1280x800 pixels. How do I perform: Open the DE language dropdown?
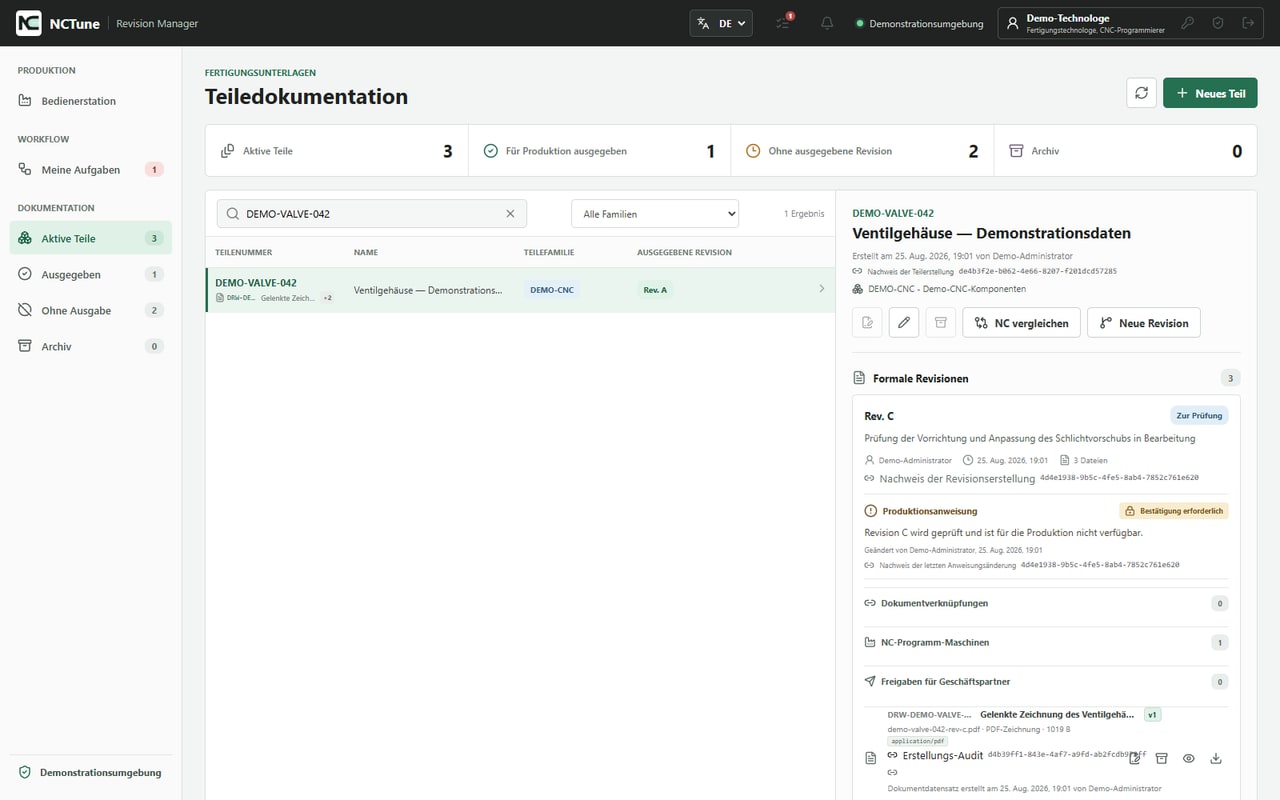click(x=721, y=23)
